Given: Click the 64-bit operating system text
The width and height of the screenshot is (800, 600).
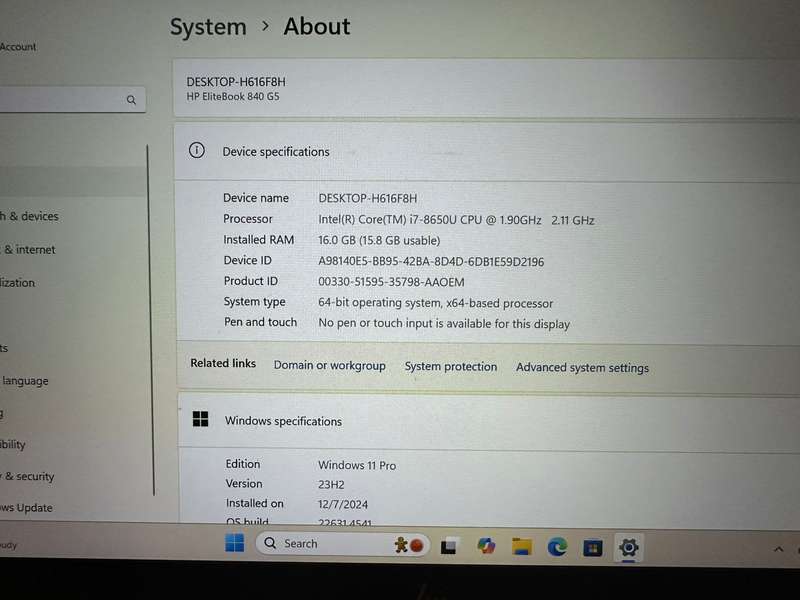Looking at the screenshot, I should click(x=436, y=303).
